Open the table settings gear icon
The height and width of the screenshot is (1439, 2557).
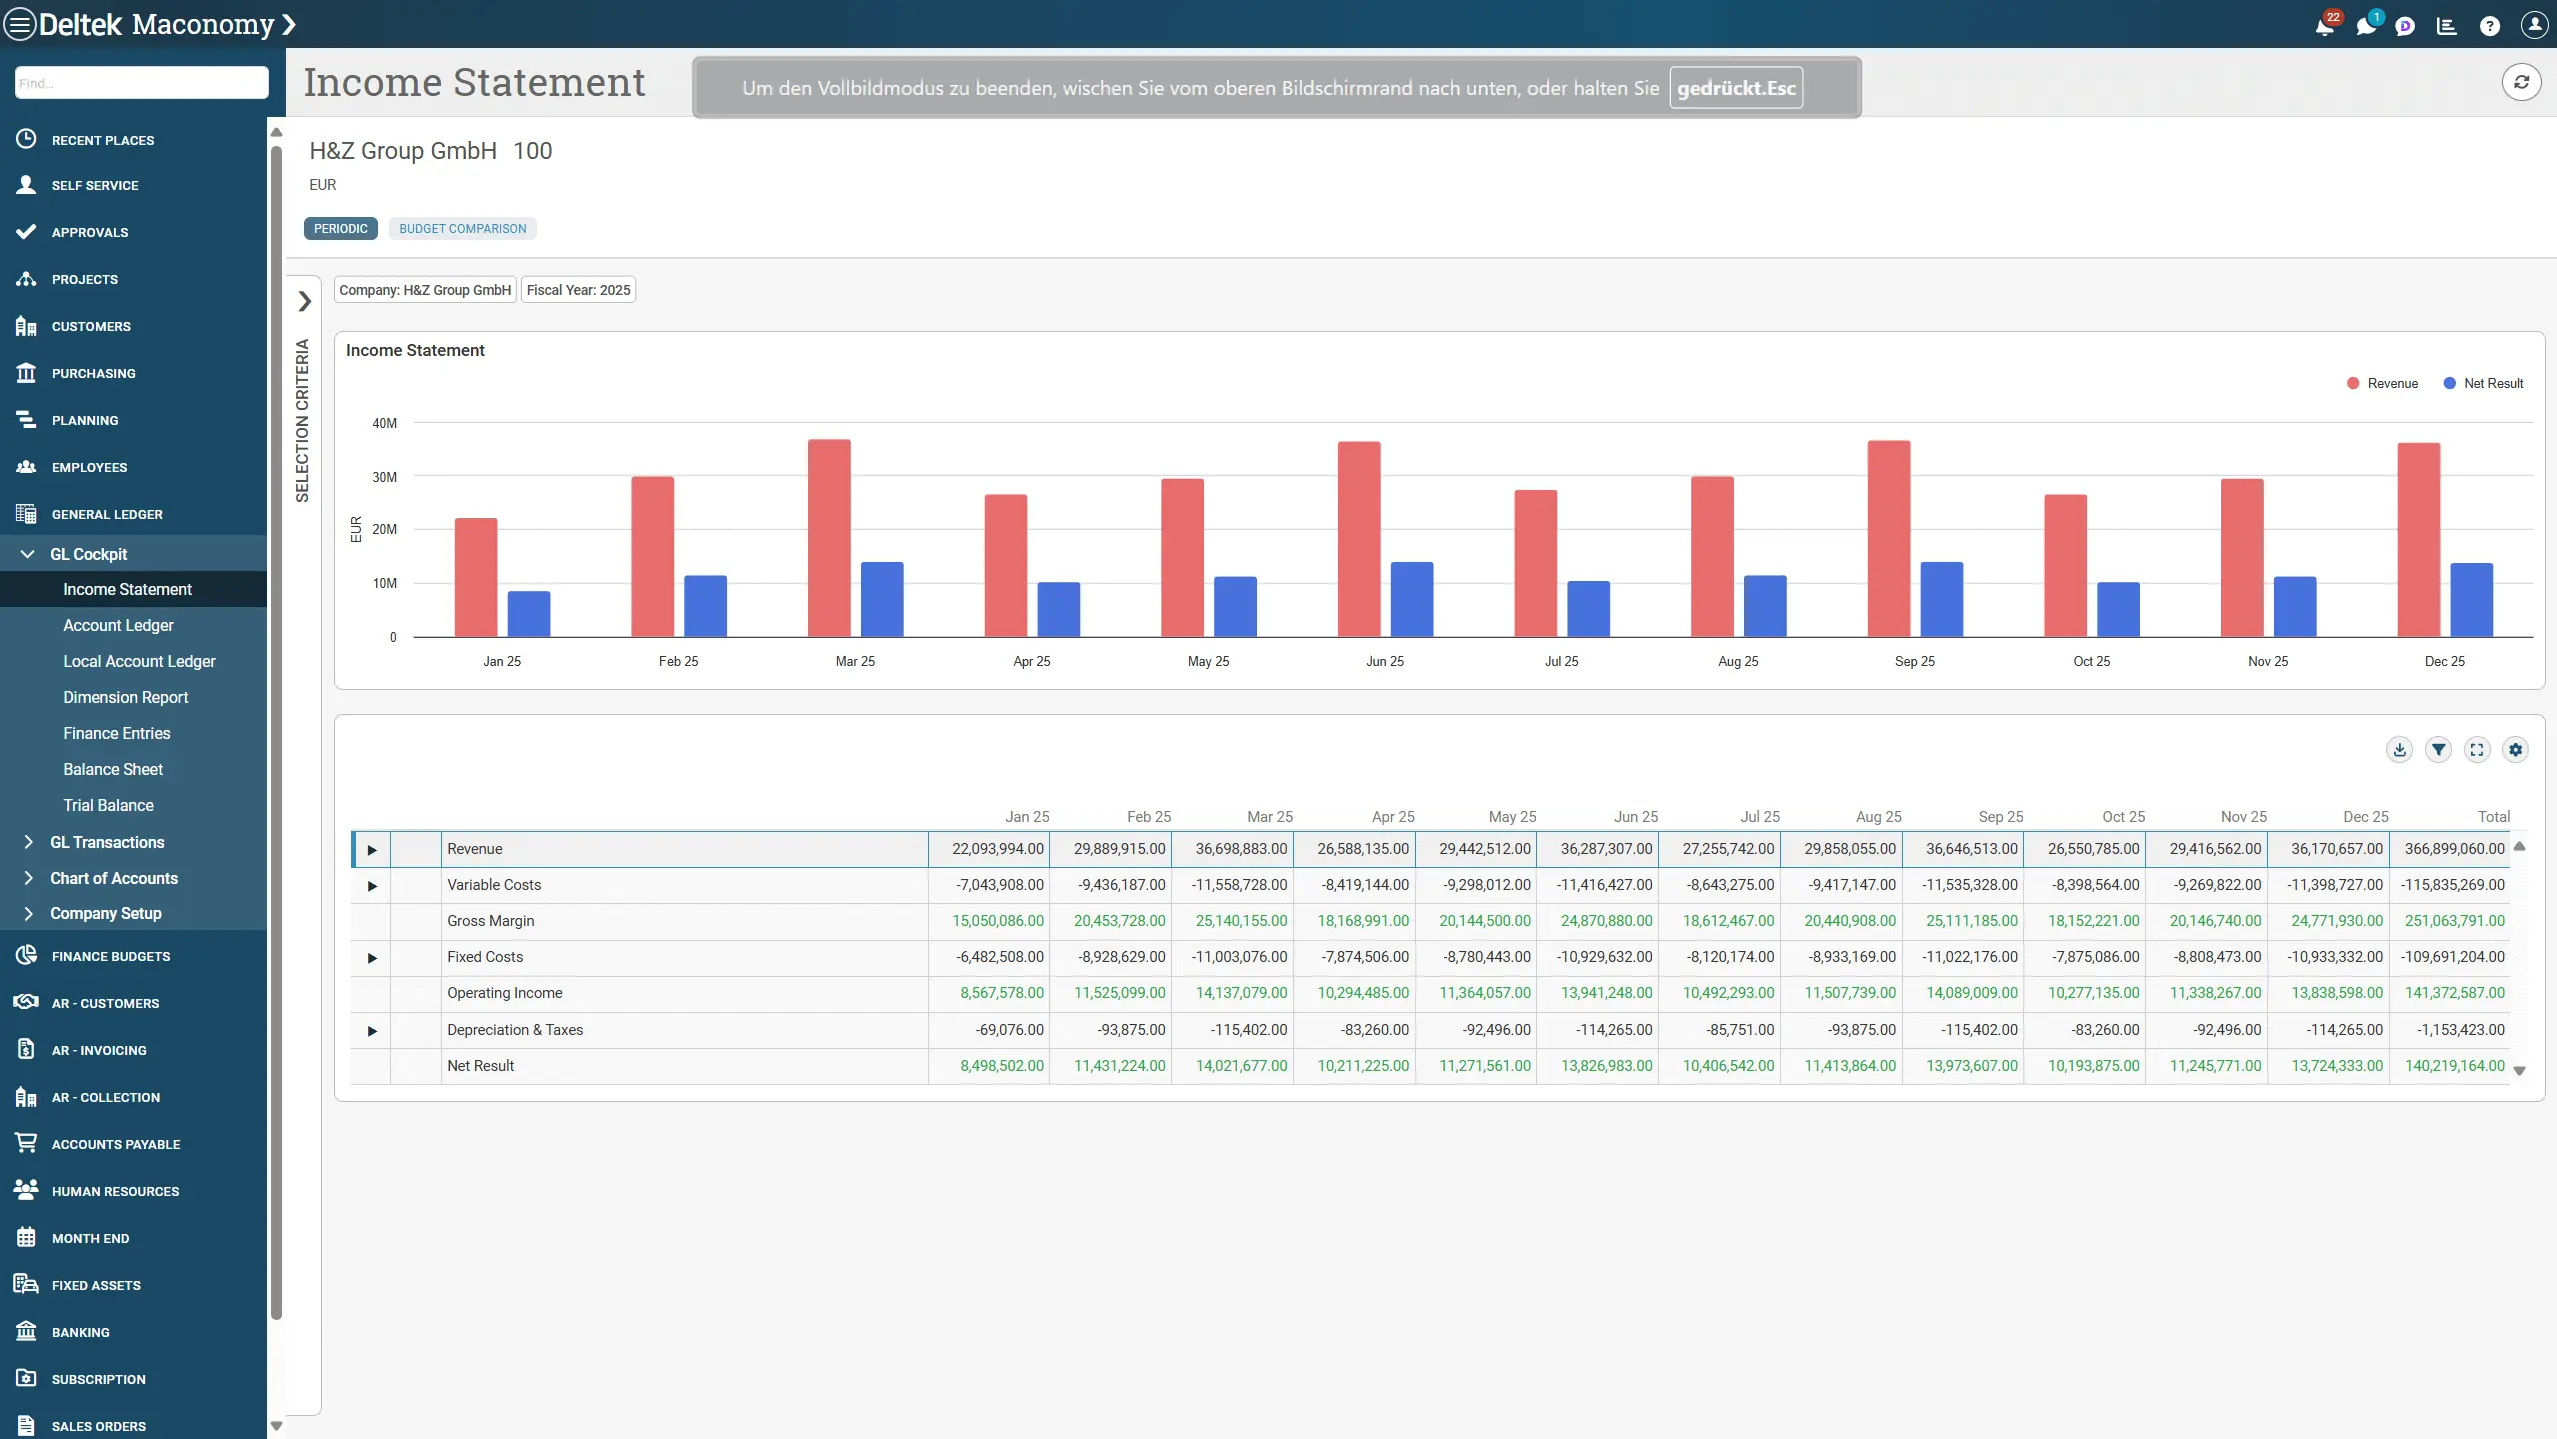[2515, 749]
